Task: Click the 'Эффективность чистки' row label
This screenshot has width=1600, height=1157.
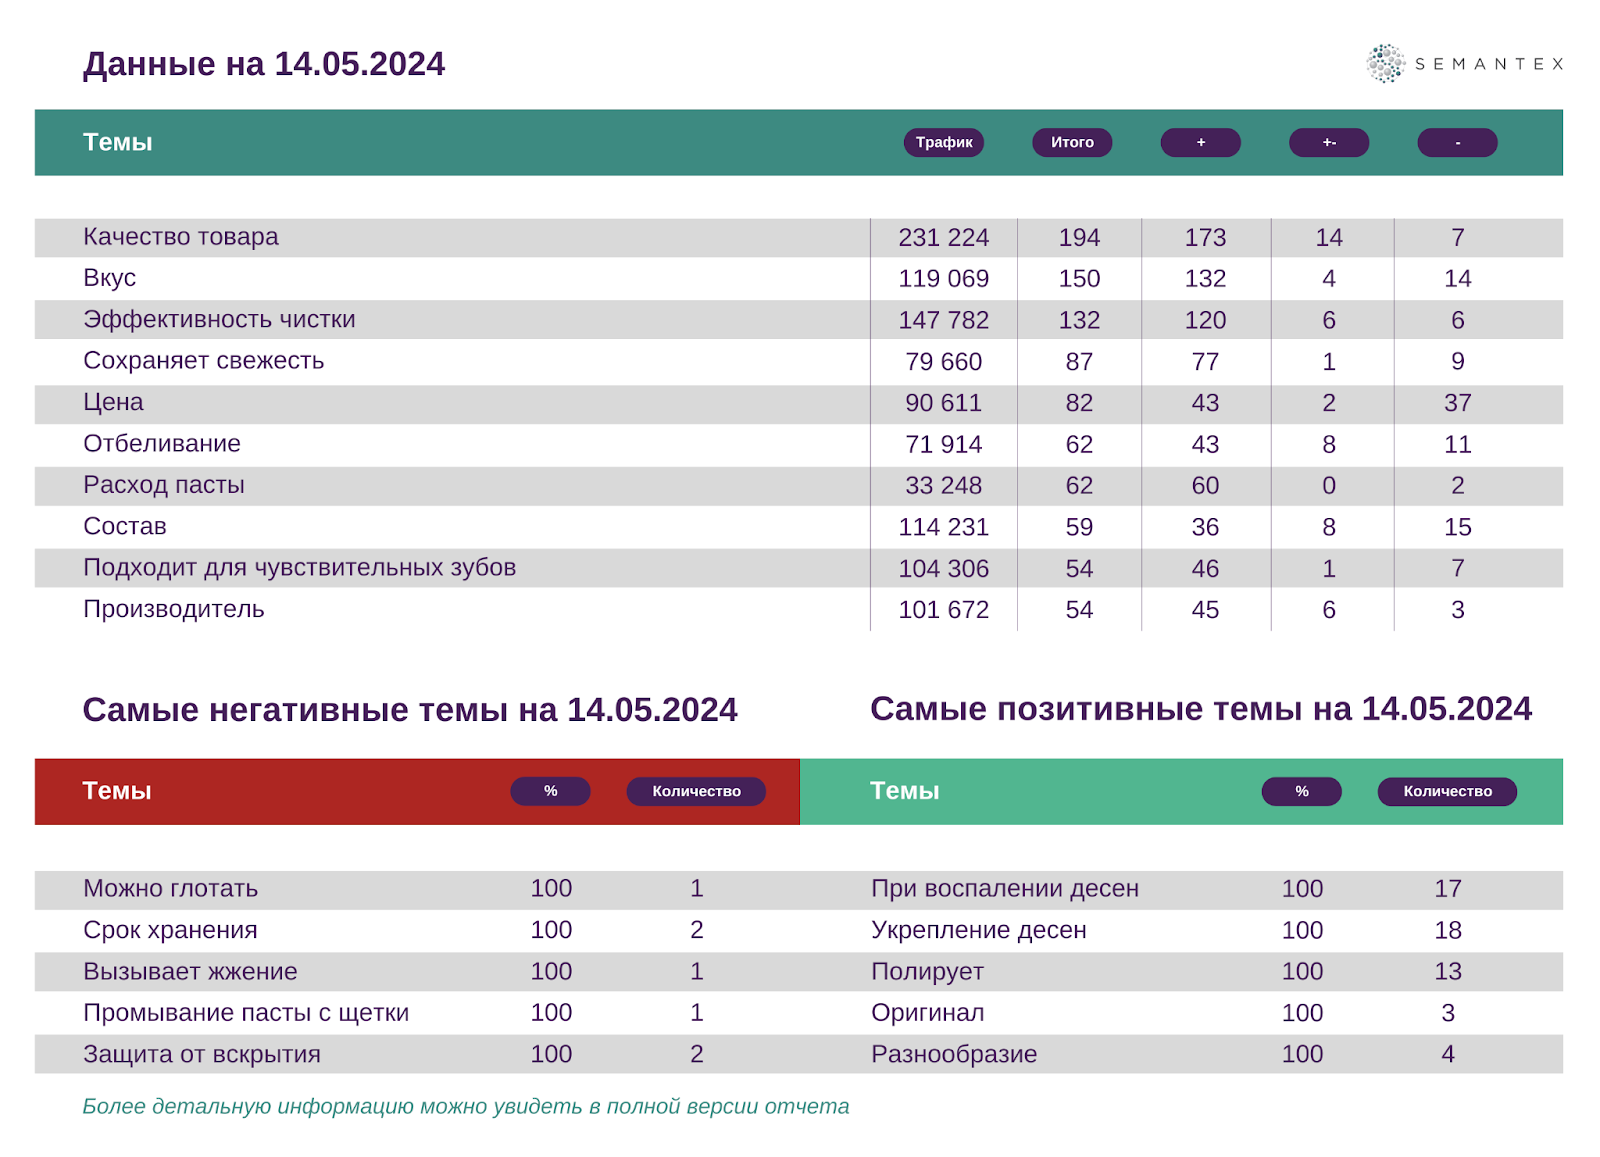Action: (219, 320)
